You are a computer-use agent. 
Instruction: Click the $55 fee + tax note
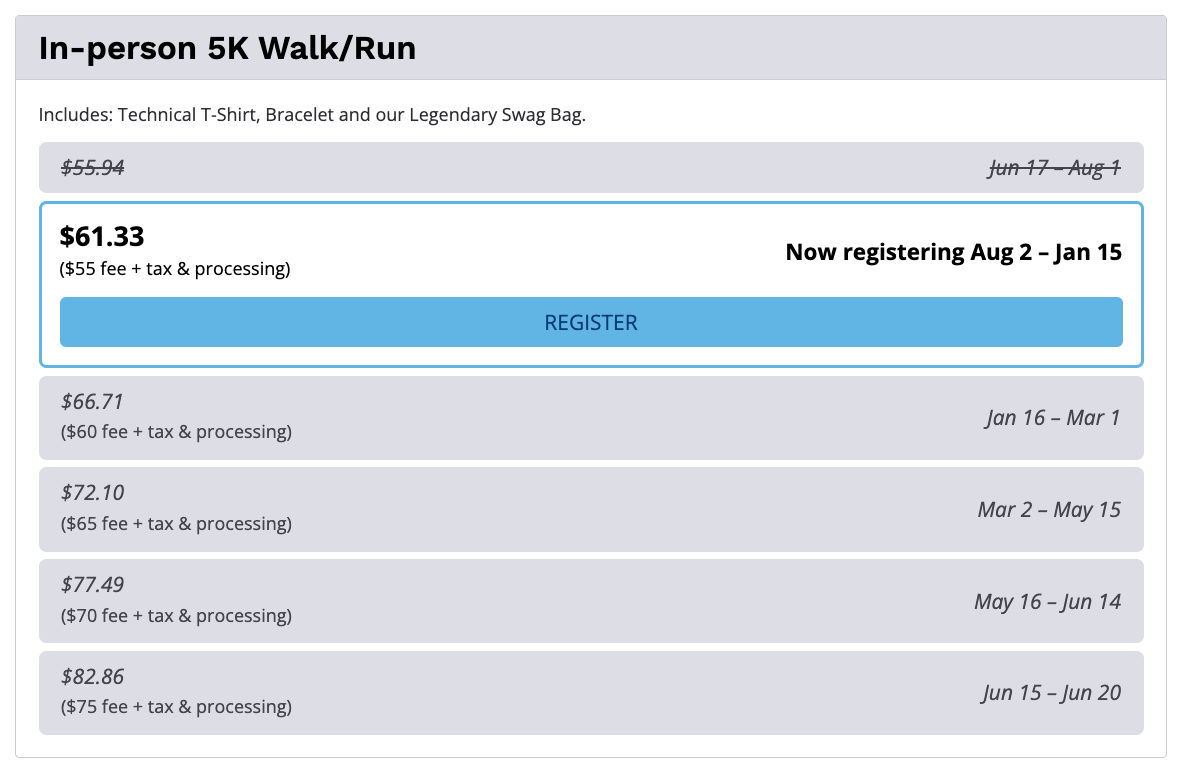pyautogui.click(x=175, y=269)
